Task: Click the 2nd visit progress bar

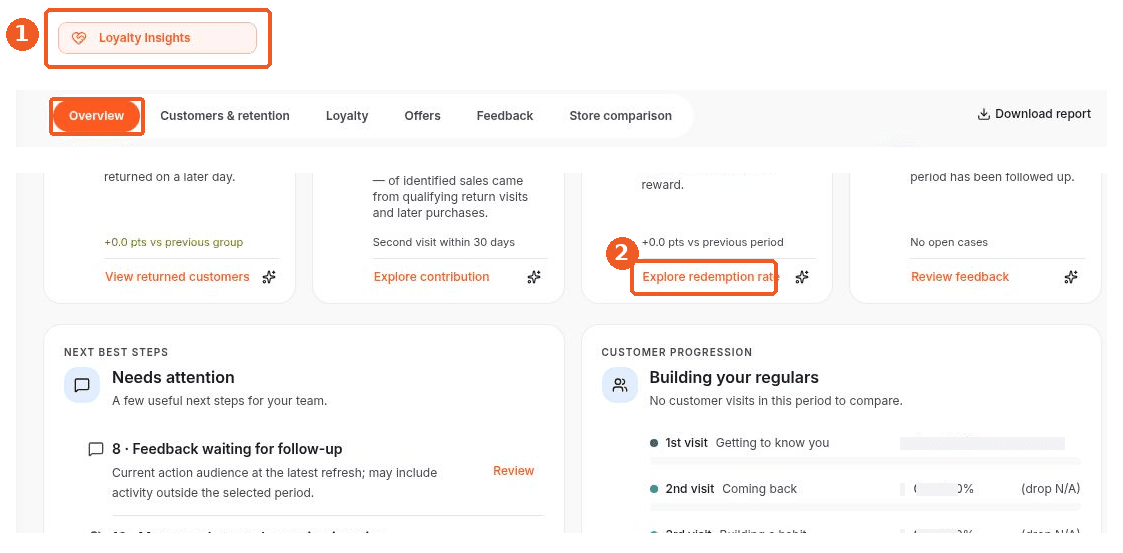Action: (x=865, y=506)
